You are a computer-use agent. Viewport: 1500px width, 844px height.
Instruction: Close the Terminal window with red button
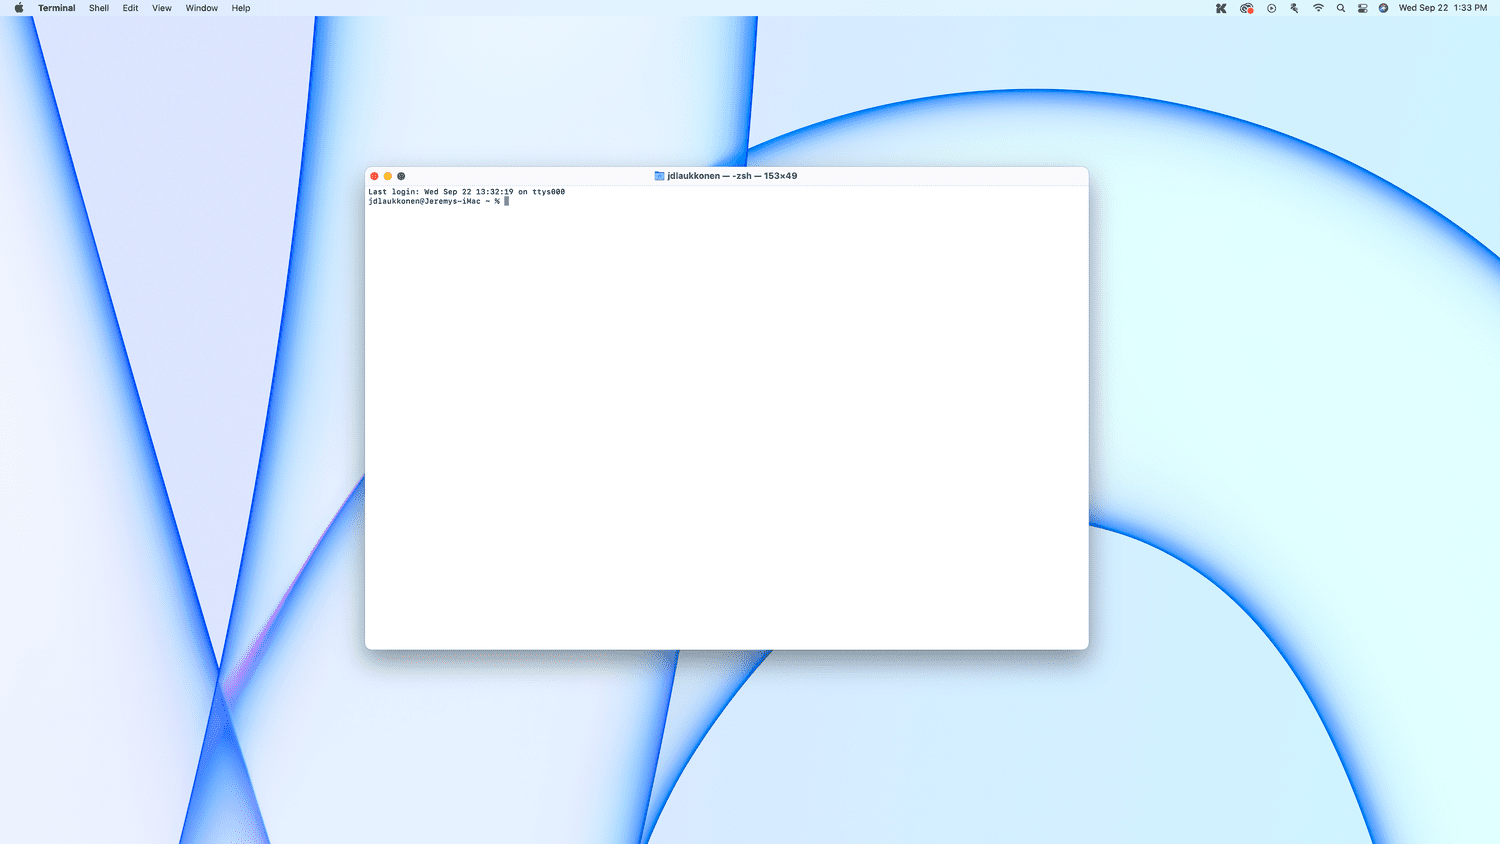pyautogui.click(x=374, y=176)
